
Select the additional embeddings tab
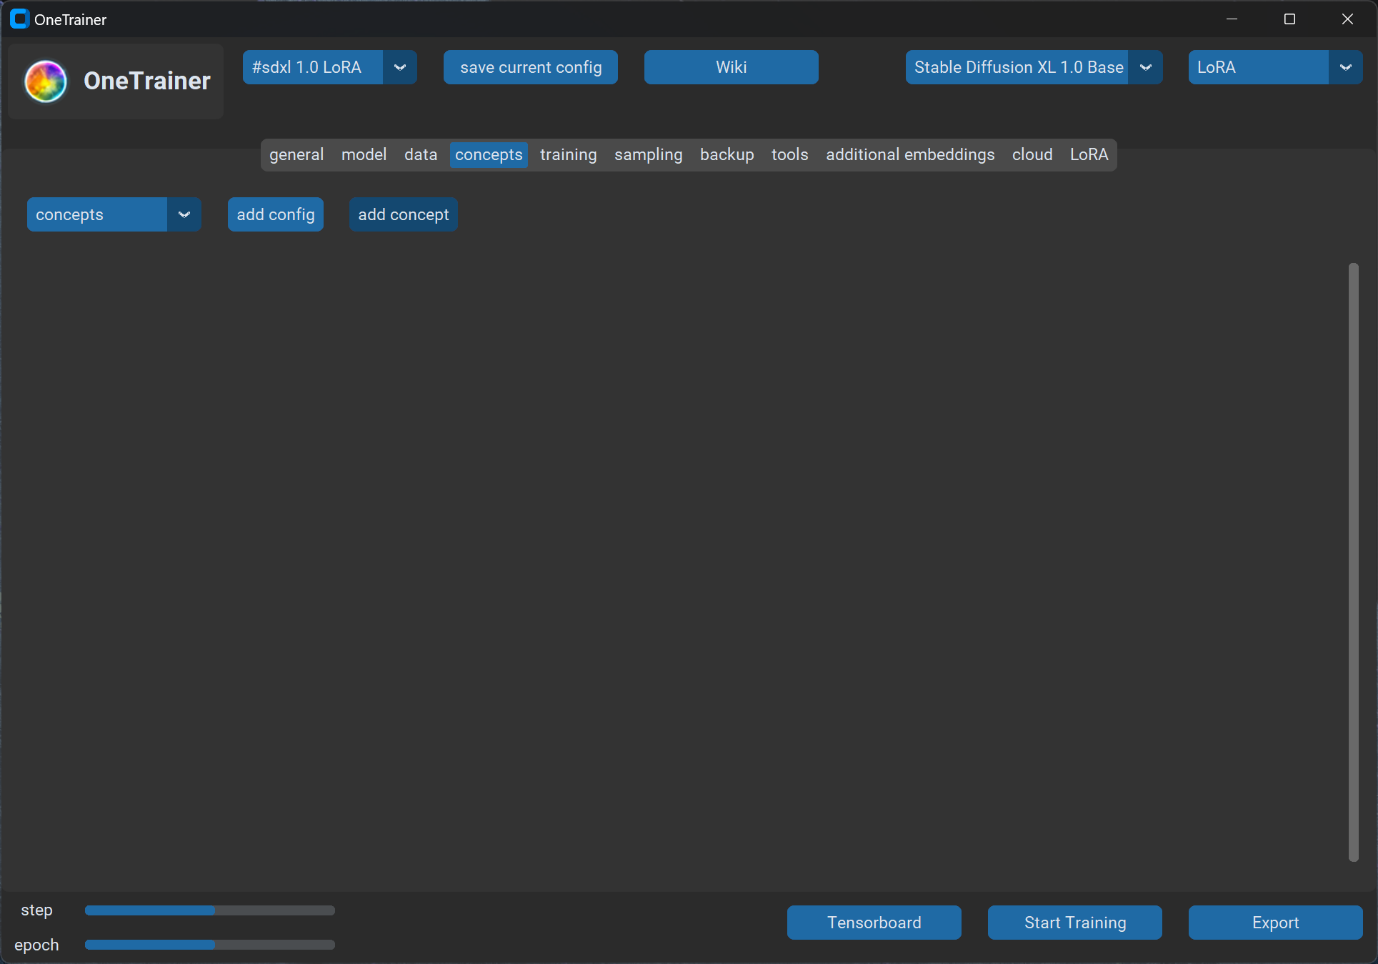click(909, 154)
